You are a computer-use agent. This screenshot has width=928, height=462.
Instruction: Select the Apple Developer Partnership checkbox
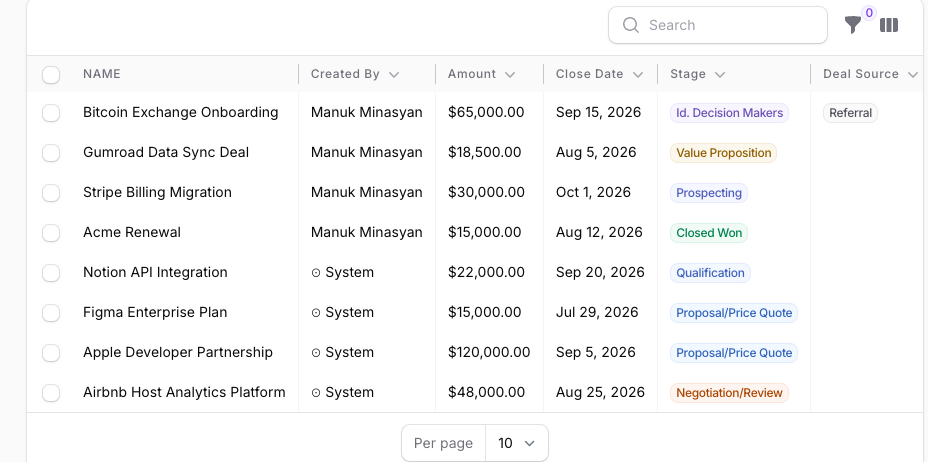click(x=51, y=353)
